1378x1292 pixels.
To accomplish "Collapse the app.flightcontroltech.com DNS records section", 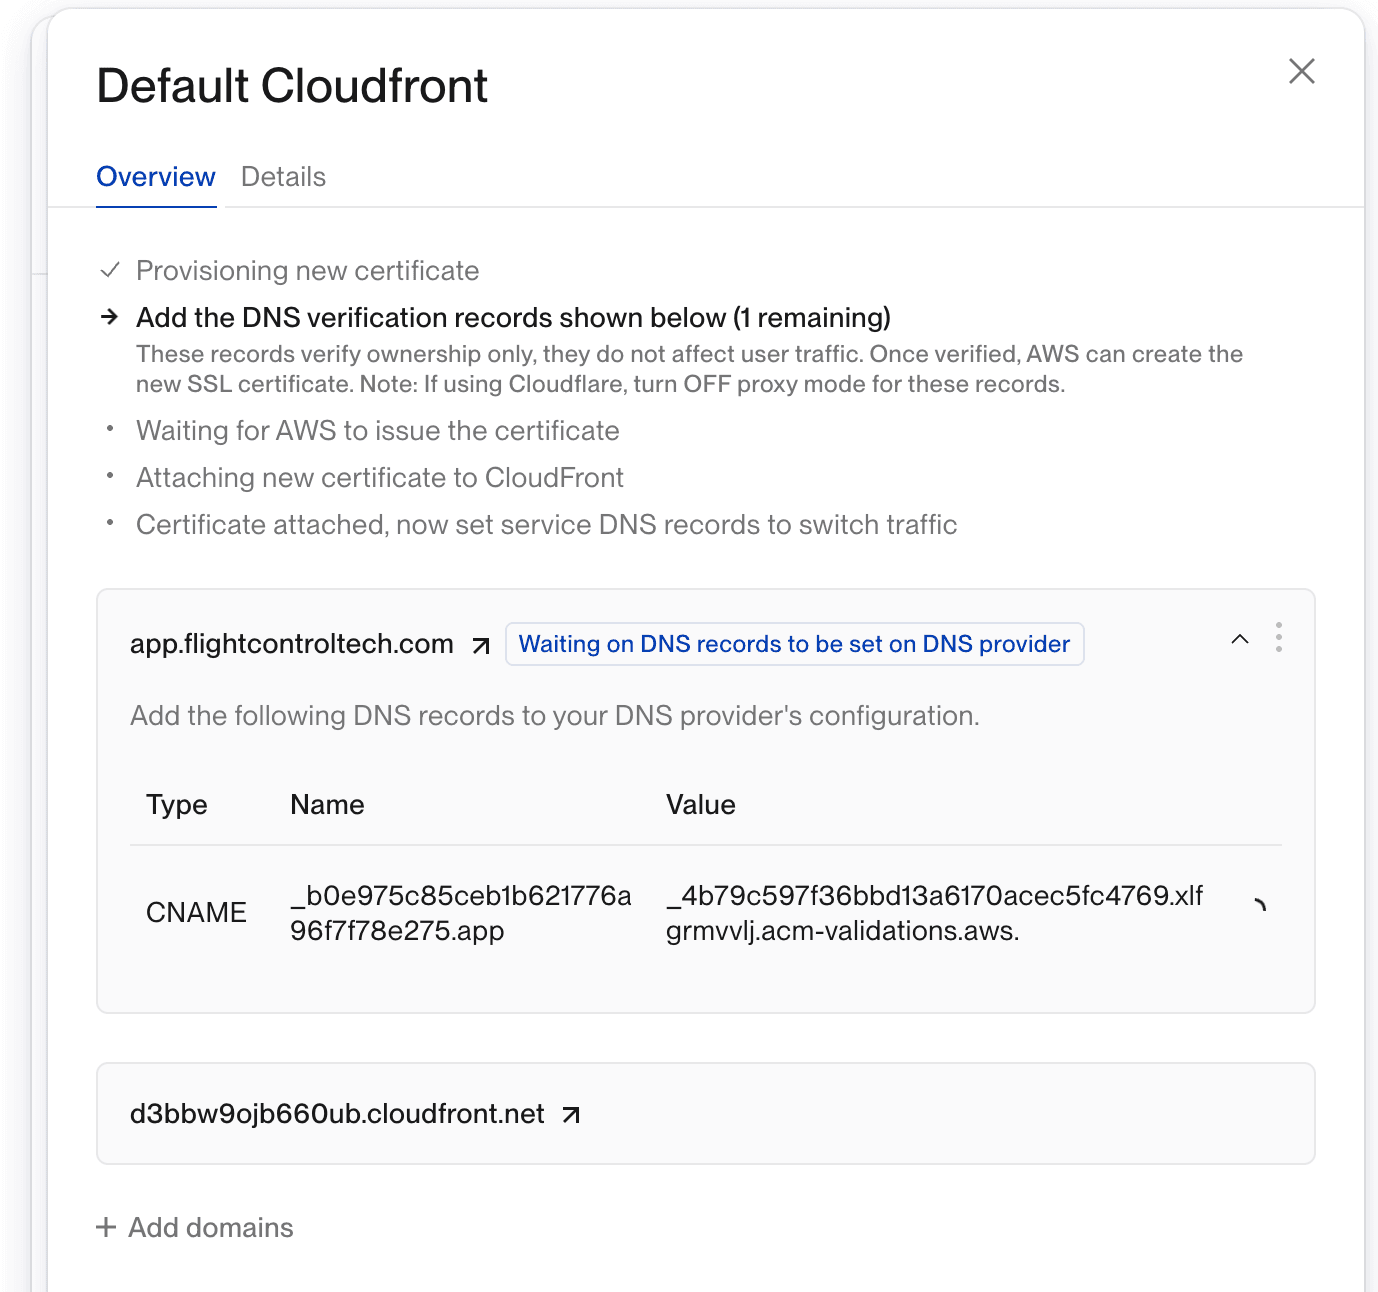I will [x=1240, y=639].
